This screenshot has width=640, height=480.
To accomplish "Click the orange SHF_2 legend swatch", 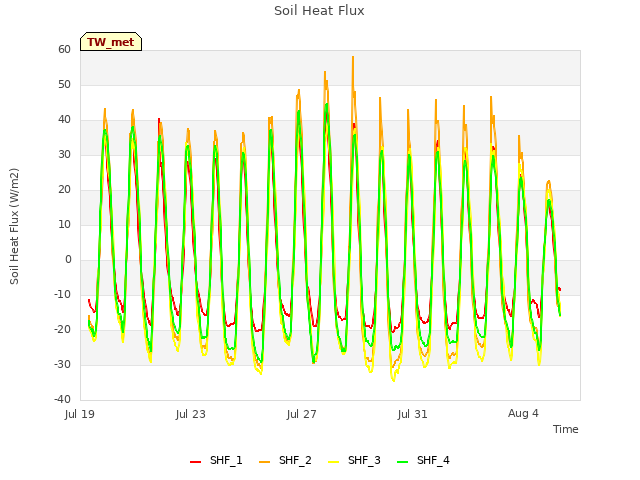I will pos(264,462).
